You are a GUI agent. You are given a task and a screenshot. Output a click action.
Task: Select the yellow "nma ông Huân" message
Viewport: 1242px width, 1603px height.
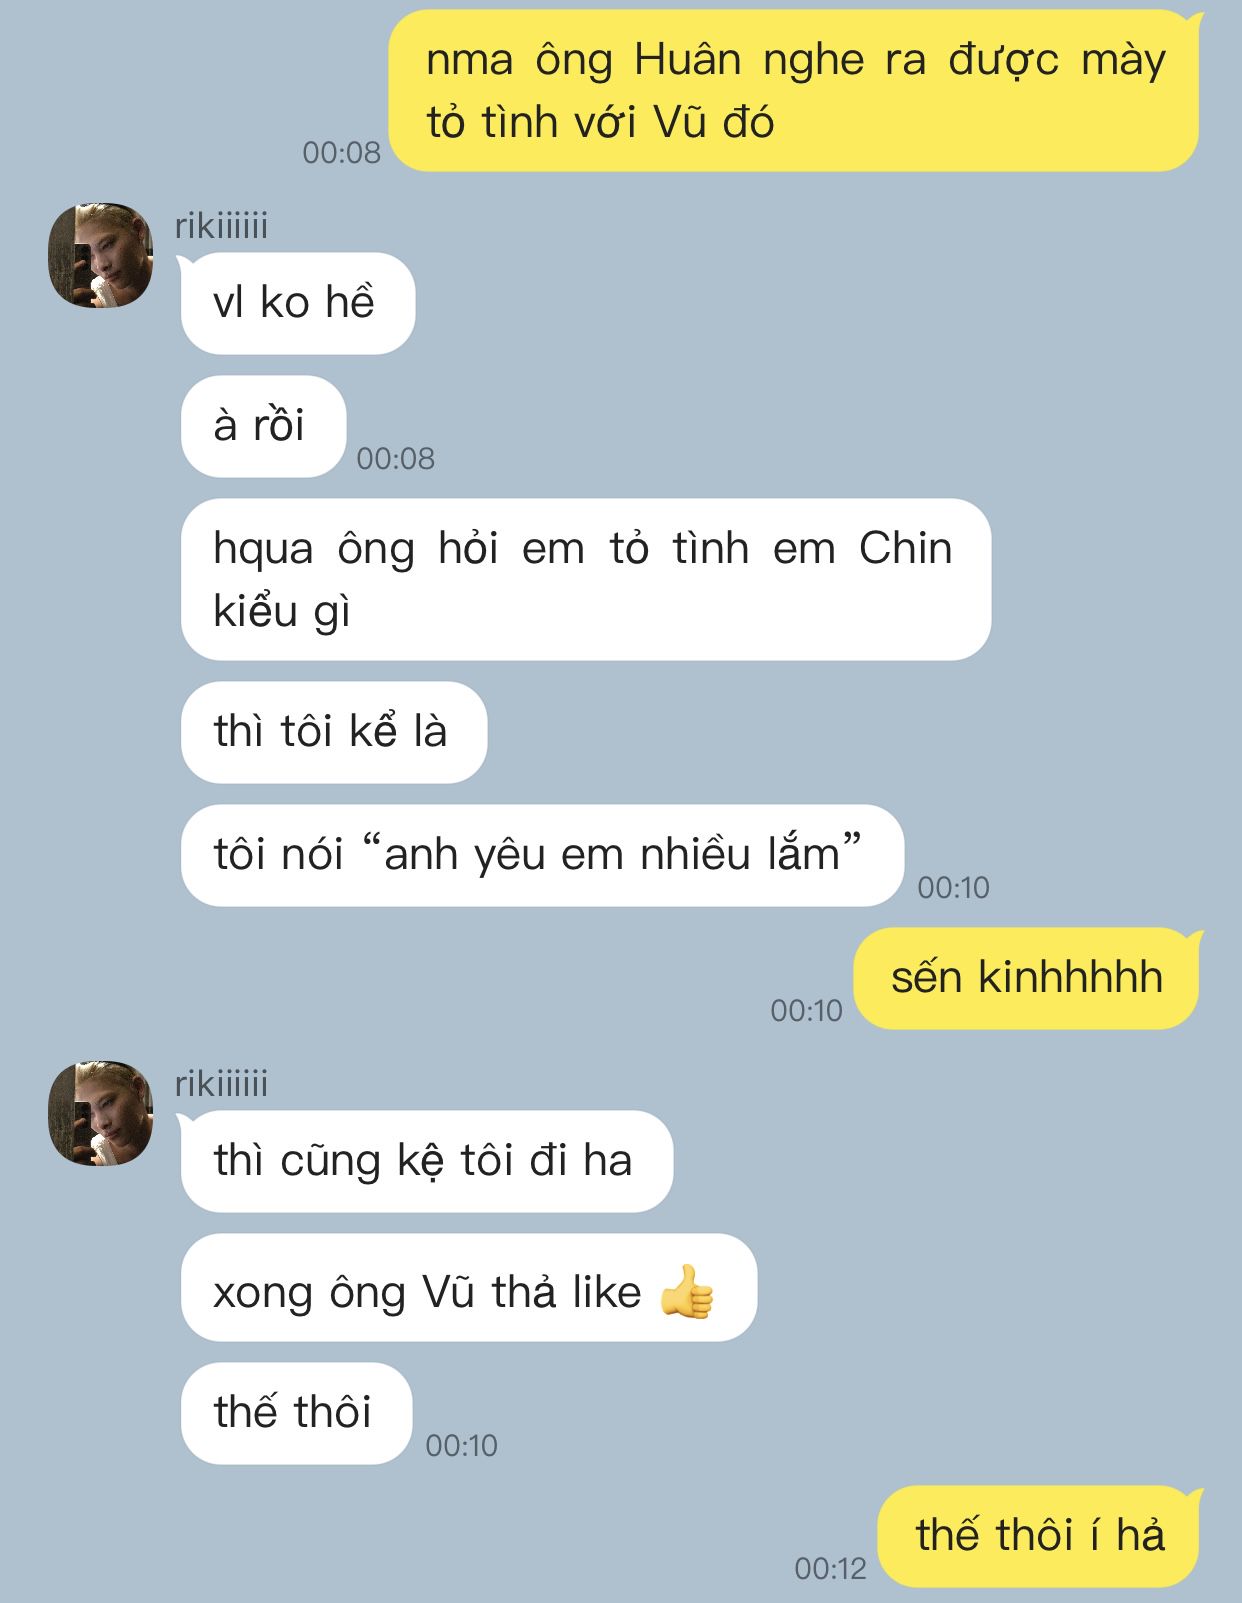point(795,90)
